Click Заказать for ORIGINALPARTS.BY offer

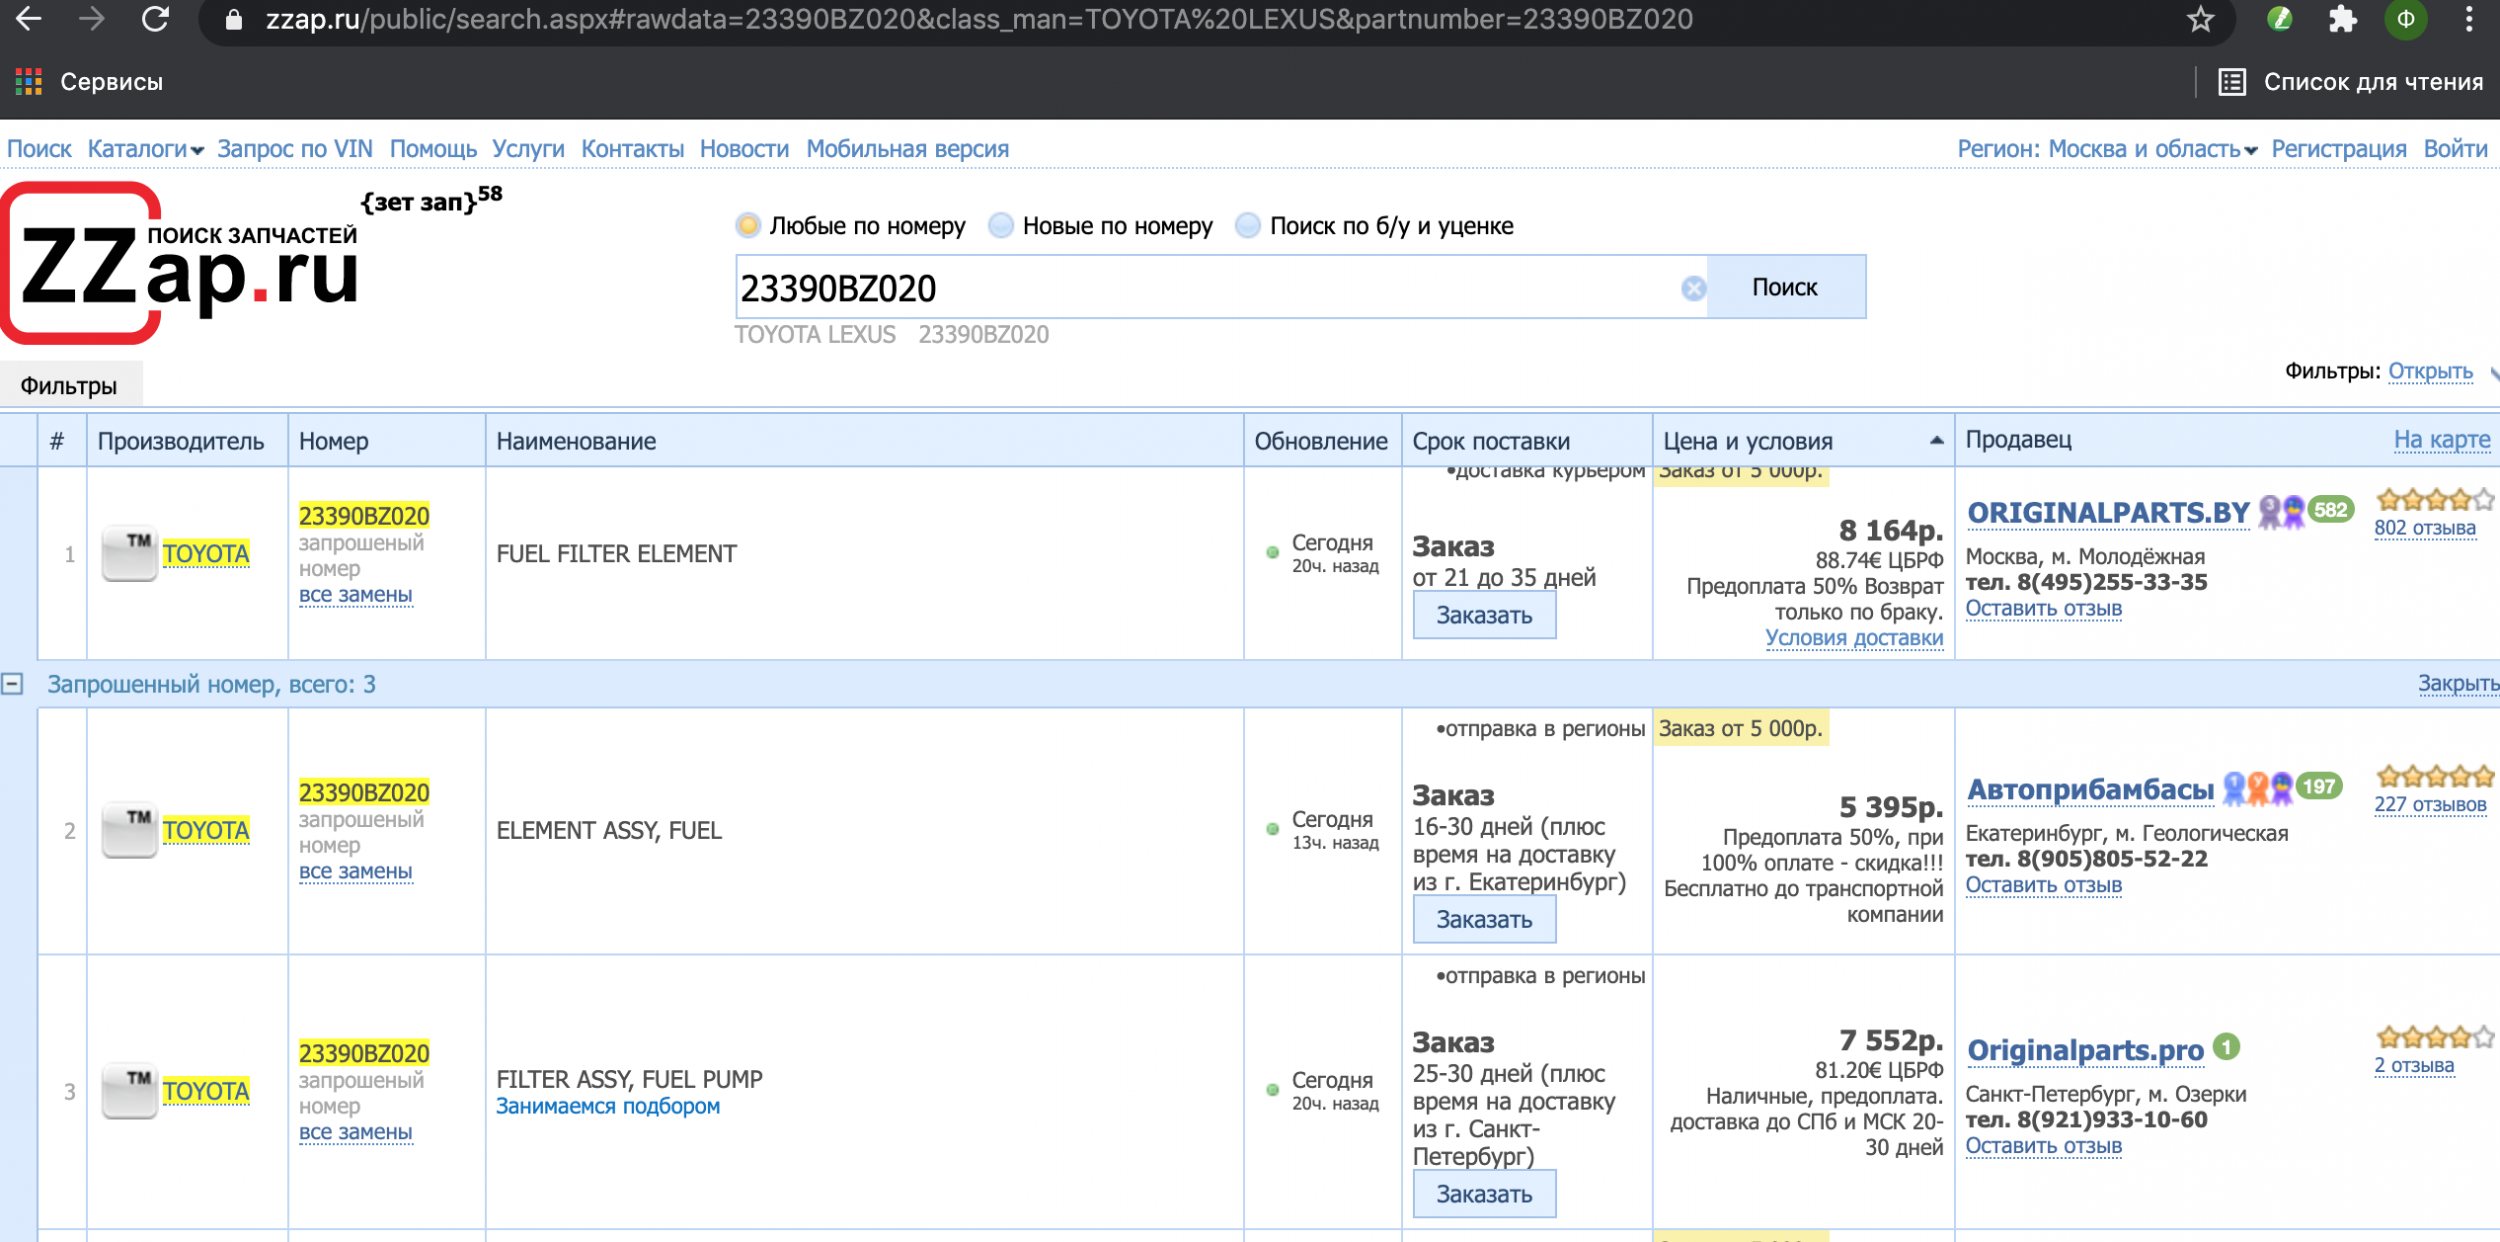(x=1484, y=615)
